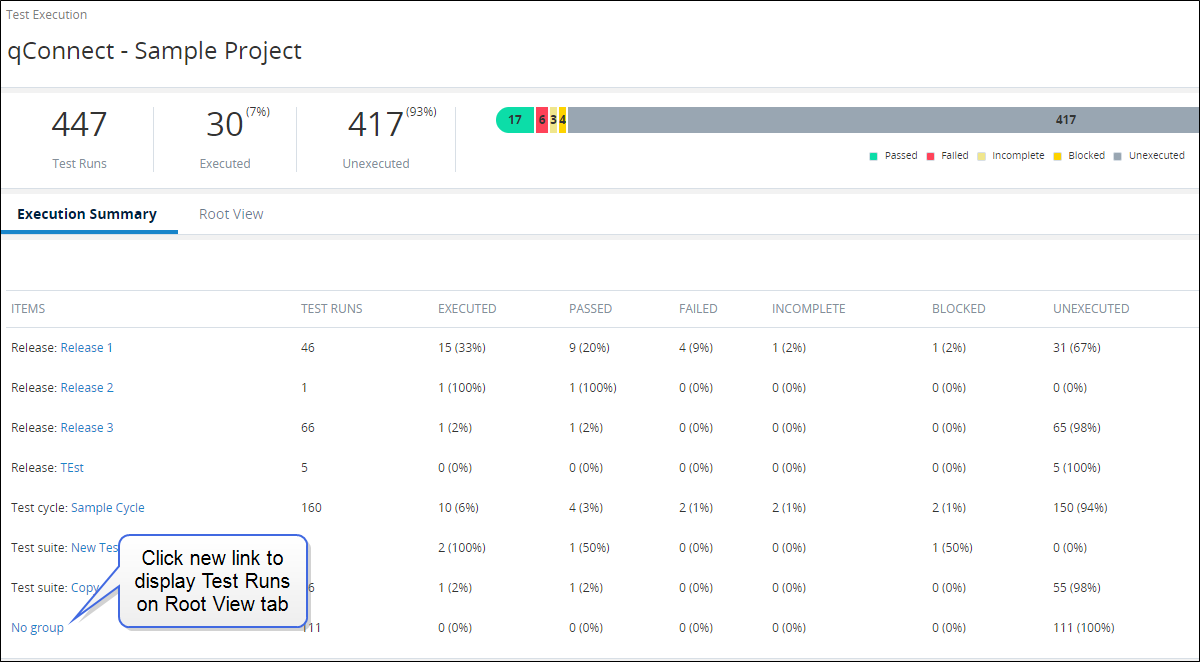This screenshot has height=662, width=1200.
Task: Click the TEST RUNS column header
Action: (x=332, y=309)
